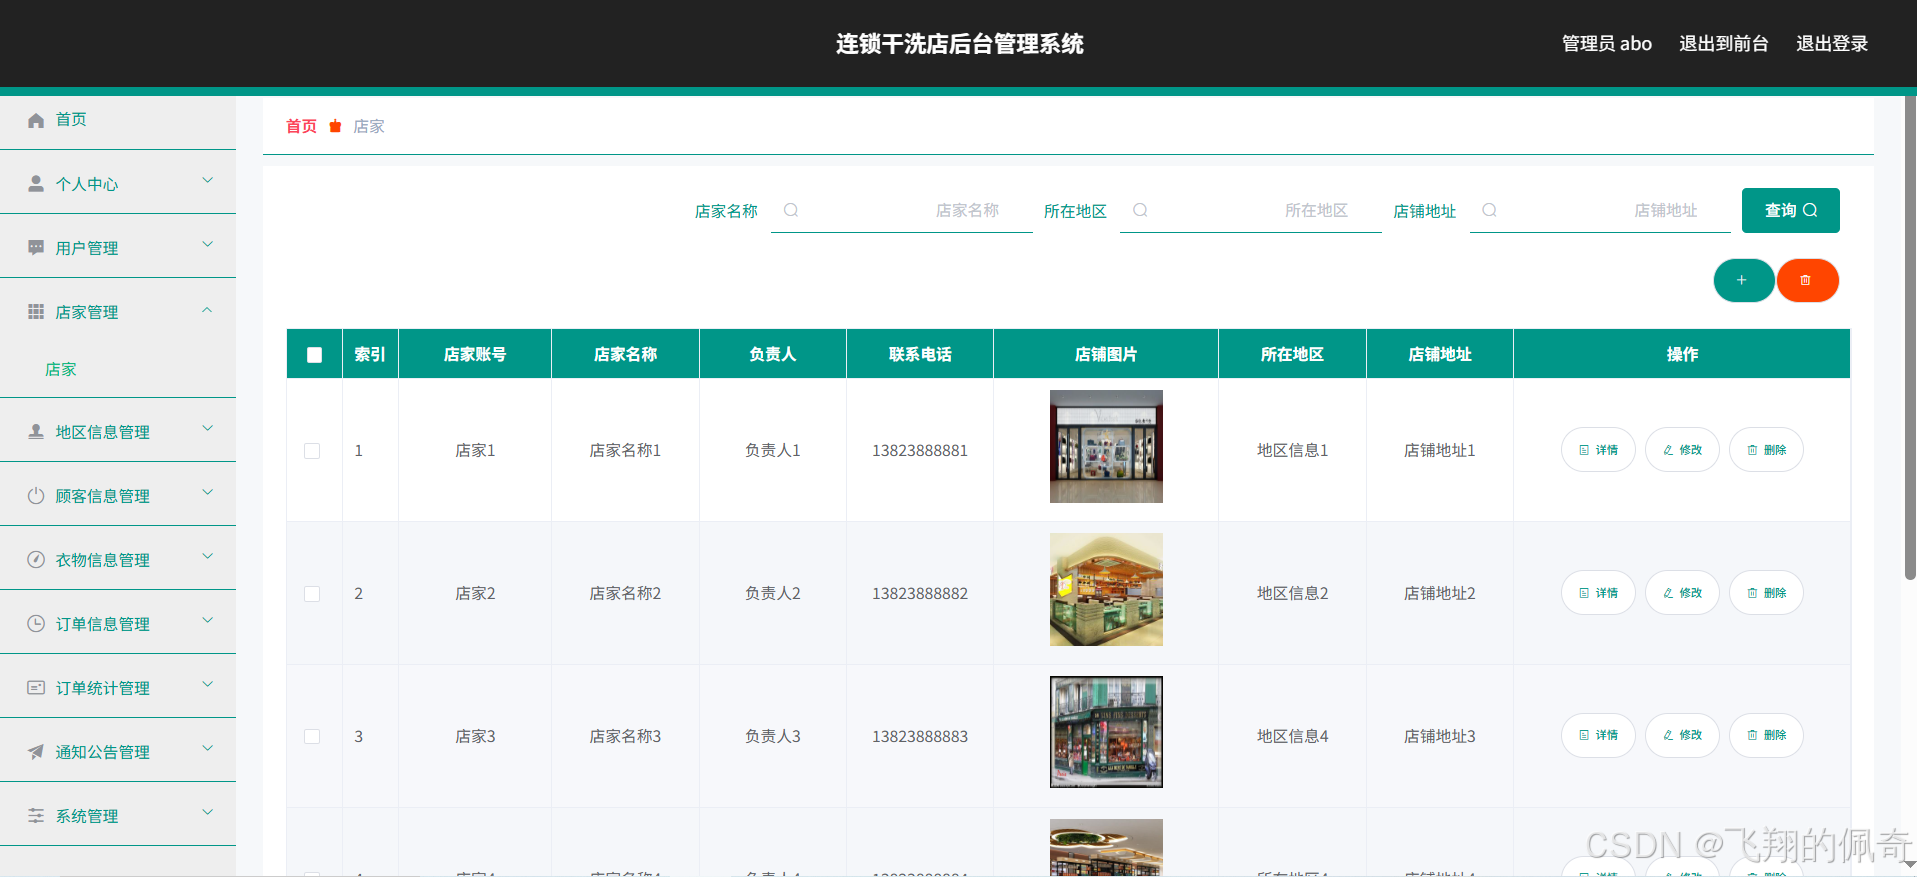Expand the 地区信息管理 menu chevron
The height and width of the screenshot is (877, 1917).
(x=208, y=429)
